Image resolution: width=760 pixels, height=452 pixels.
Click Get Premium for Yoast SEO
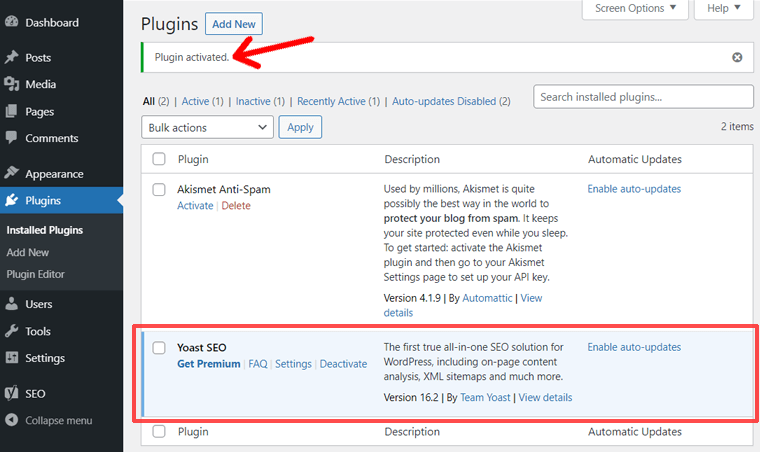pos(208,364)
